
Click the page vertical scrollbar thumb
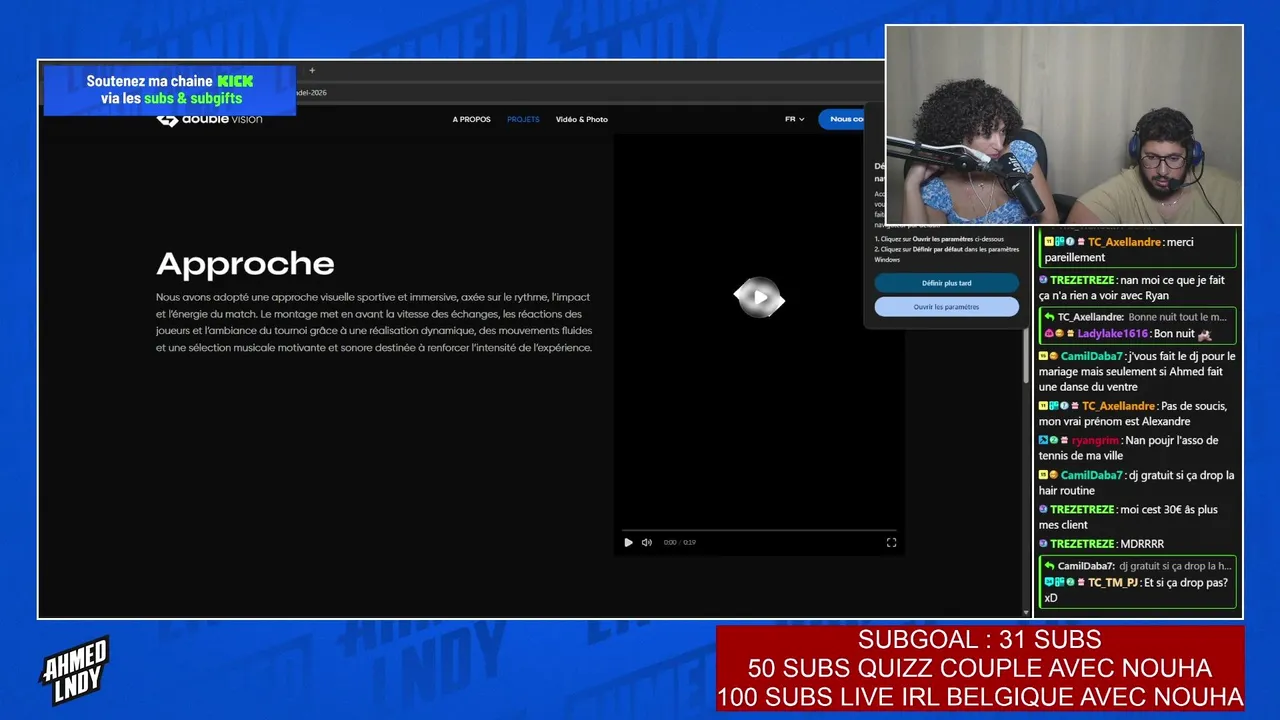[x=1026, y=354]
